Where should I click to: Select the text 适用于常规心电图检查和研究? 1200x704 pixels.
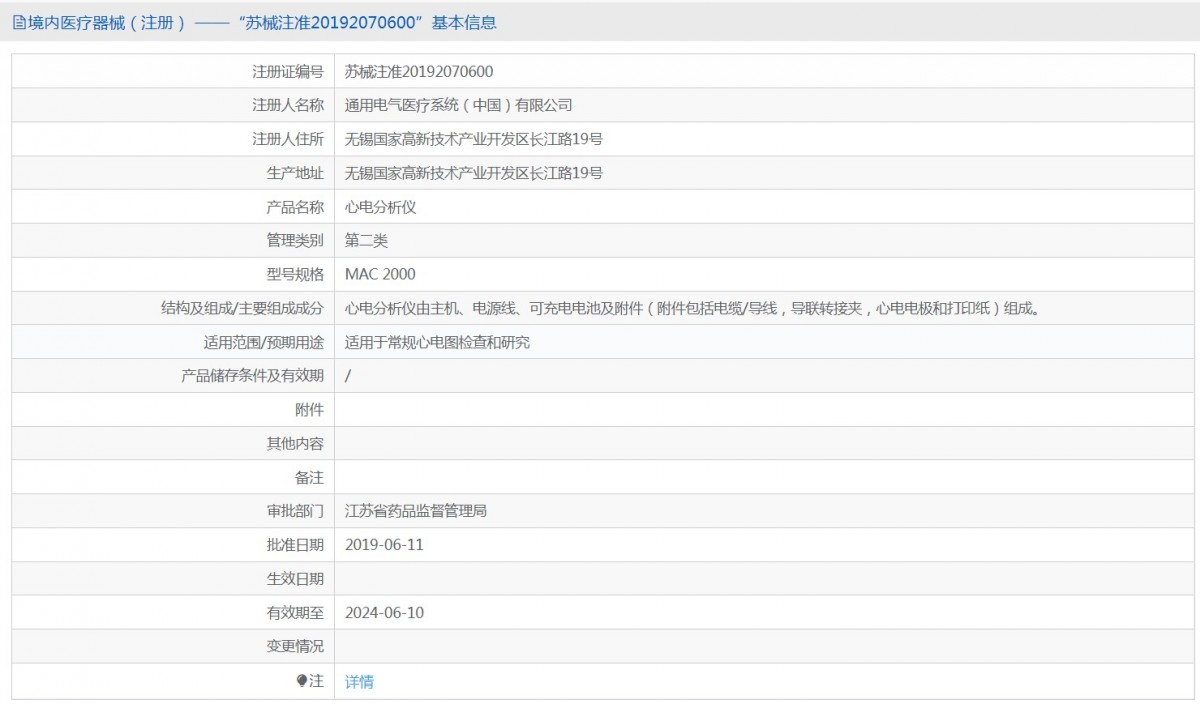(437, 342)
